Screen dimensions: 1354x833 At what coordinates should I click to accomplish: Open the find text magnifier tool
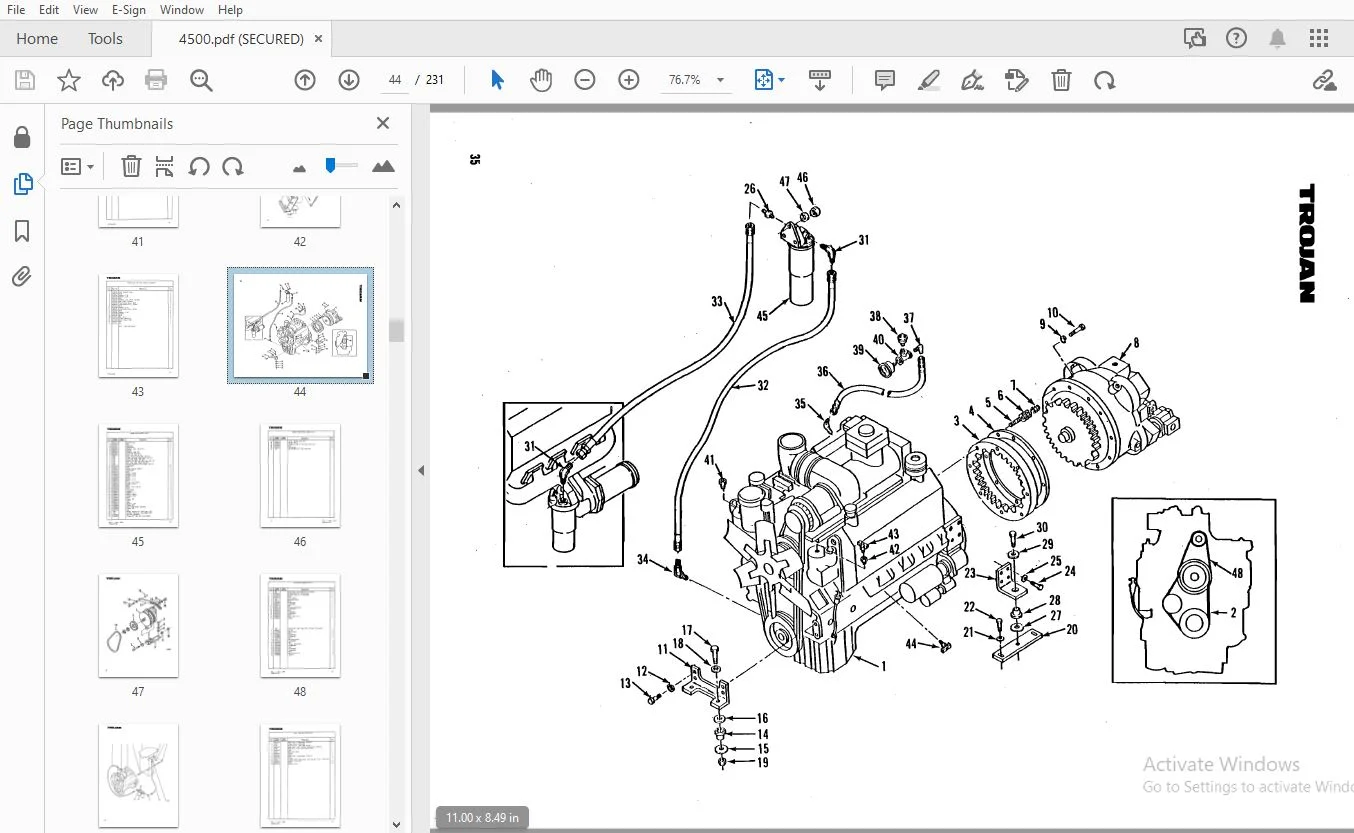pos(201,80)
